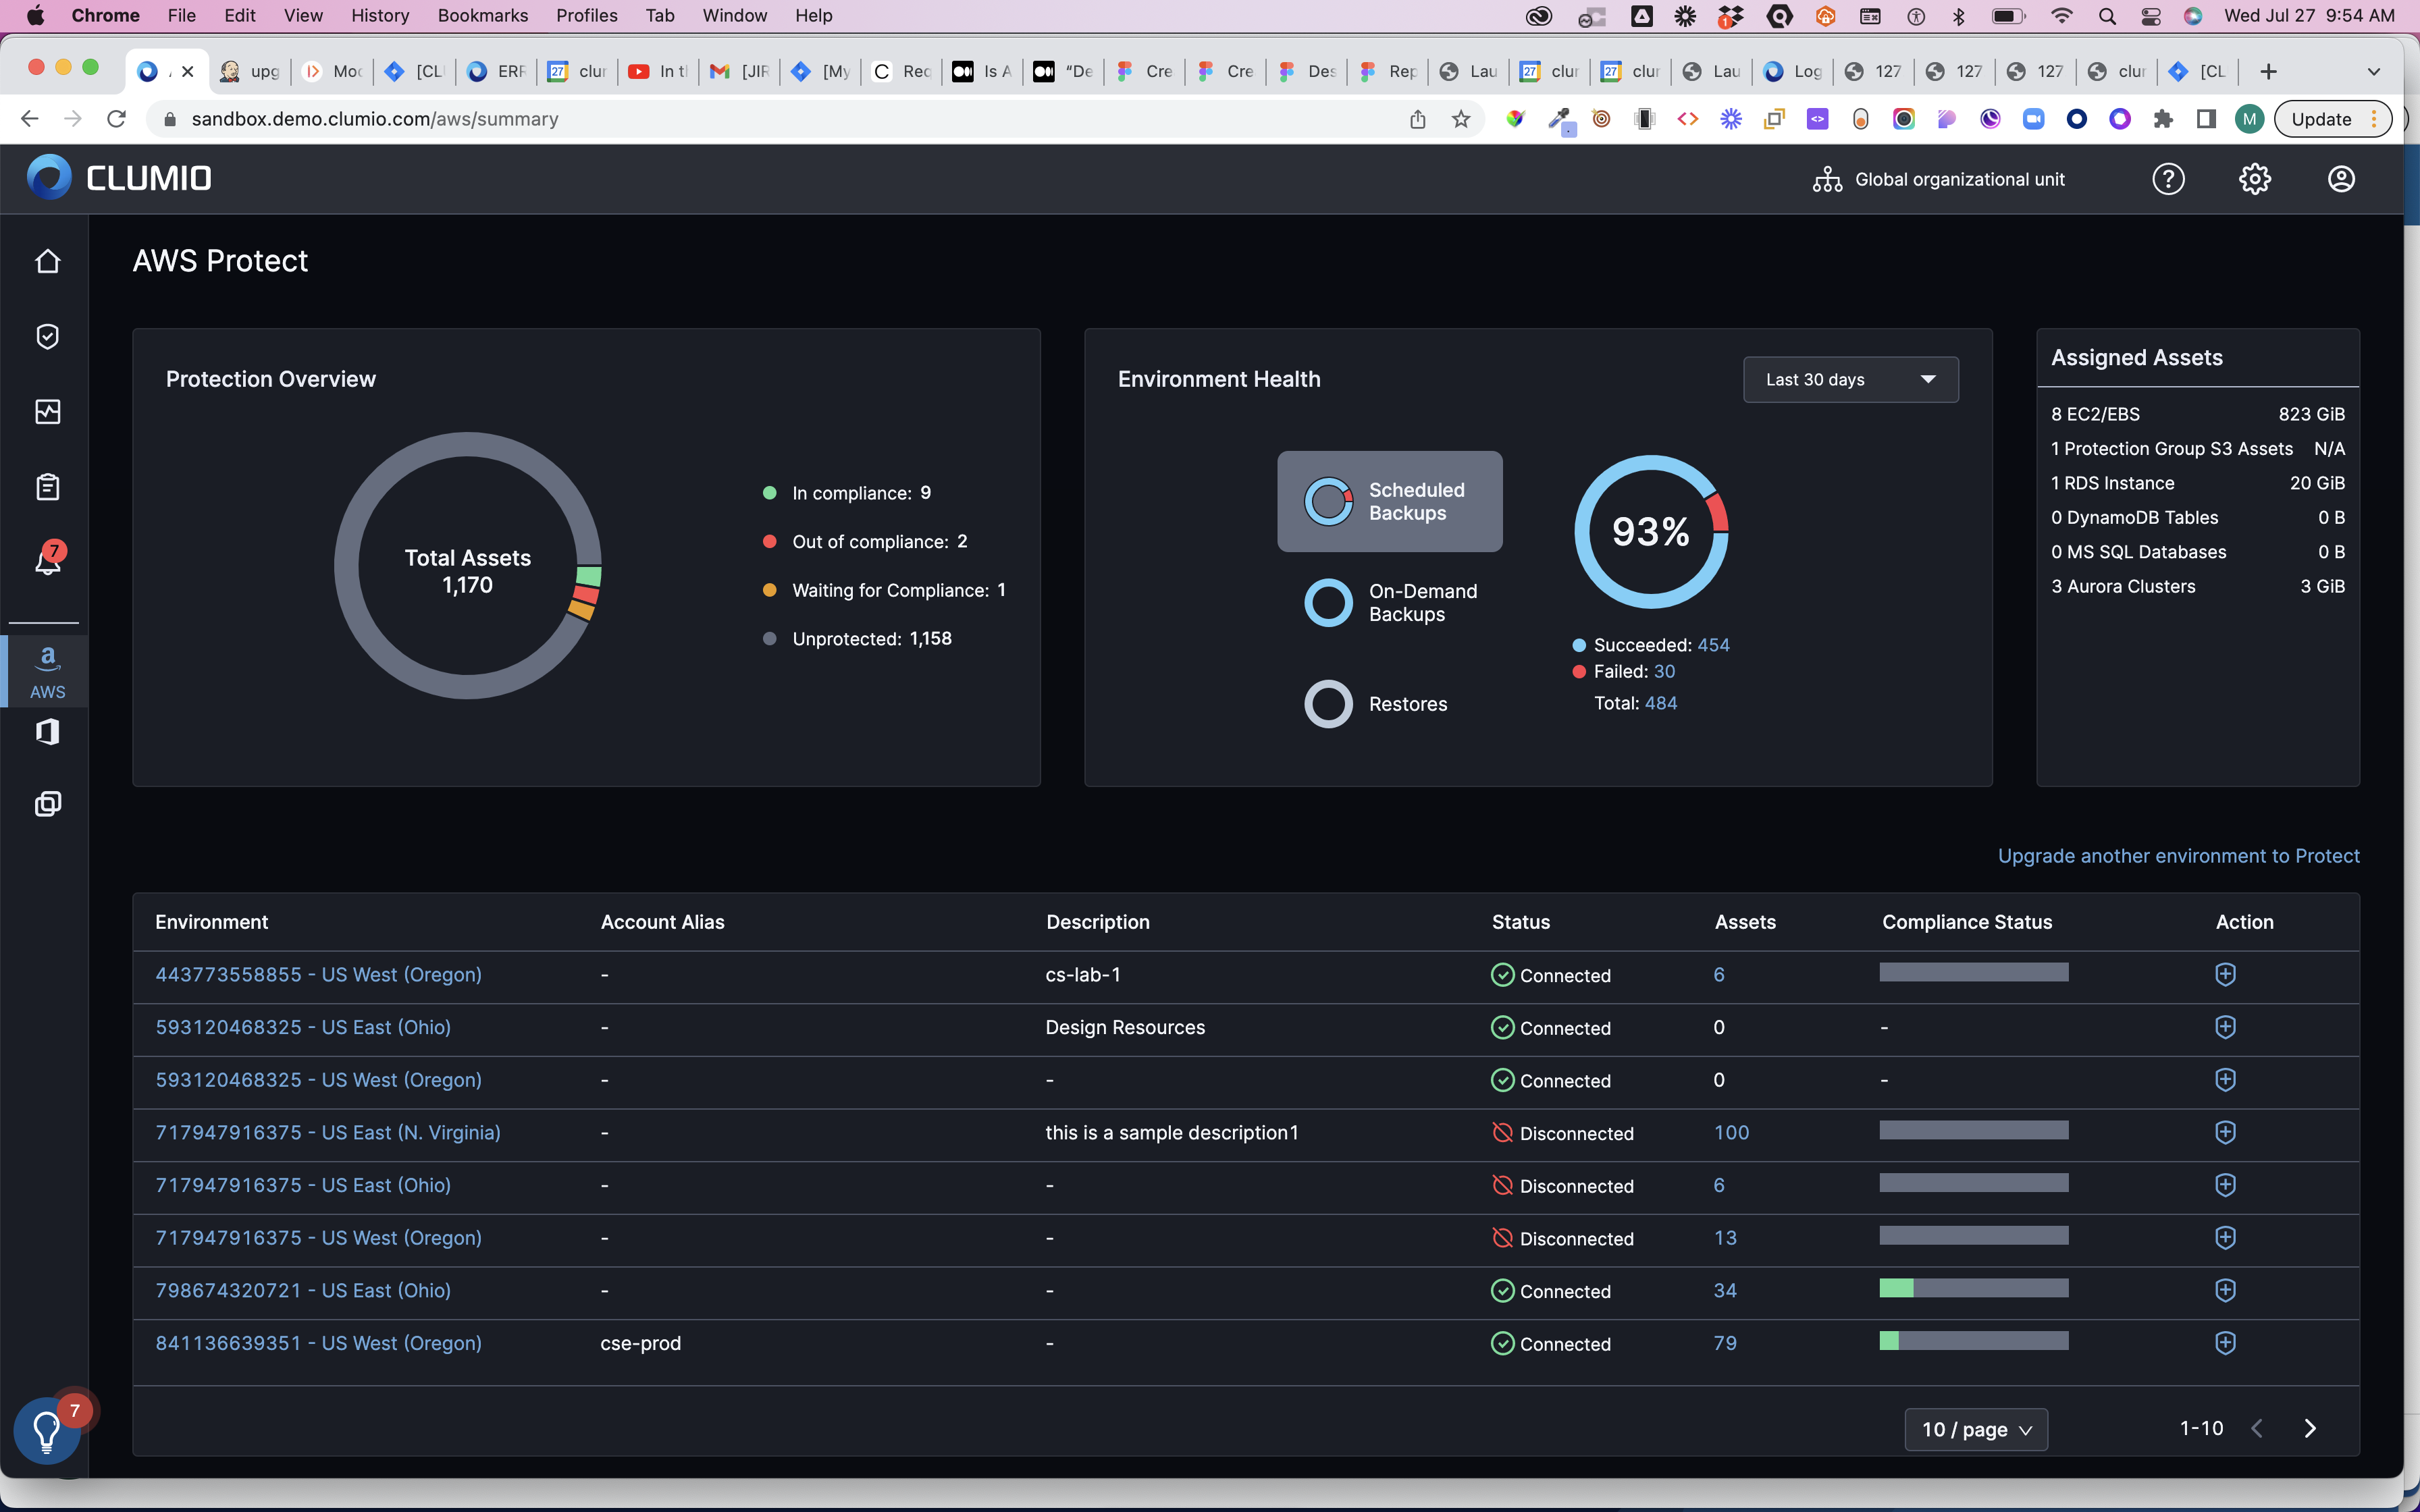Open the clipboard Reports sidebar icon

pos(47,487)
